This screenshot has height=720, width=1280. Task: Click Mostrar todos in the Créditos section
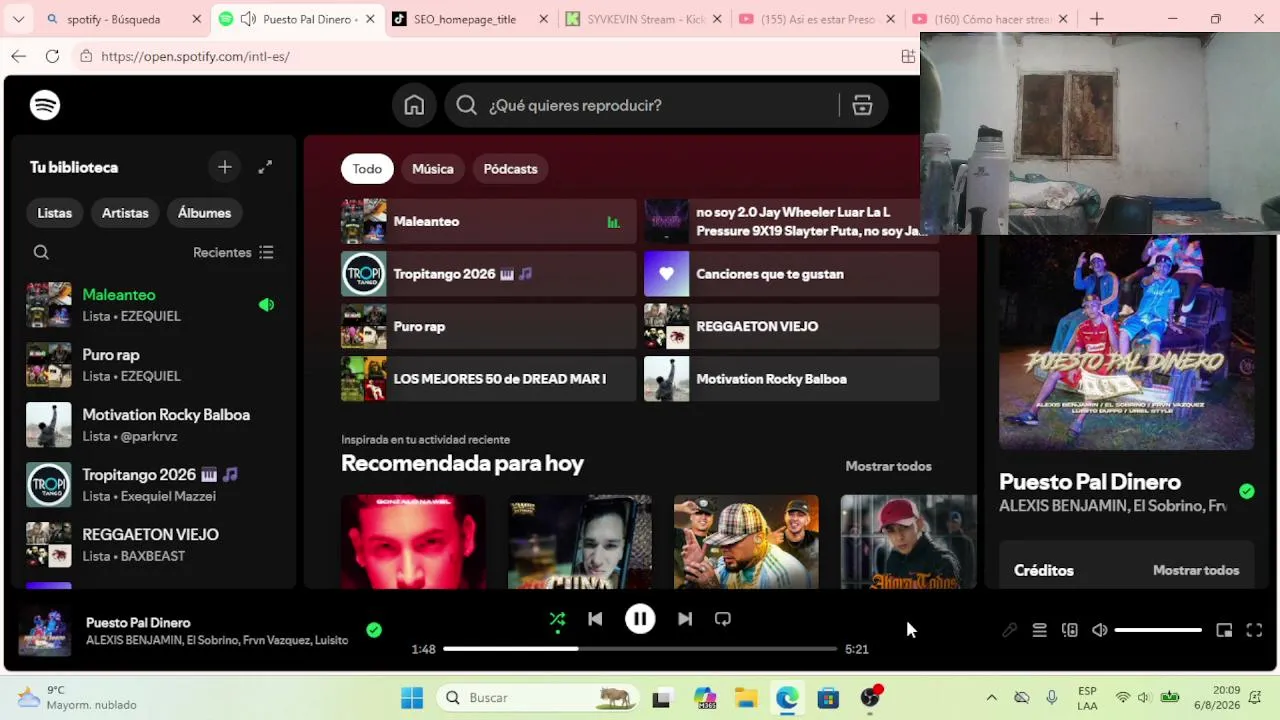(x=1196, y=570)
